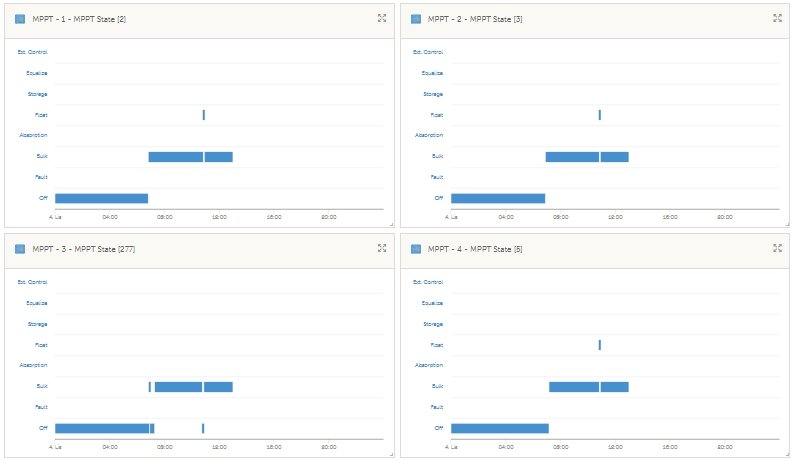Click 'Equalize' axis label in MPPT - 1
Screen dimensions: 794x461
pyautogui.click(x=37, y=73)
